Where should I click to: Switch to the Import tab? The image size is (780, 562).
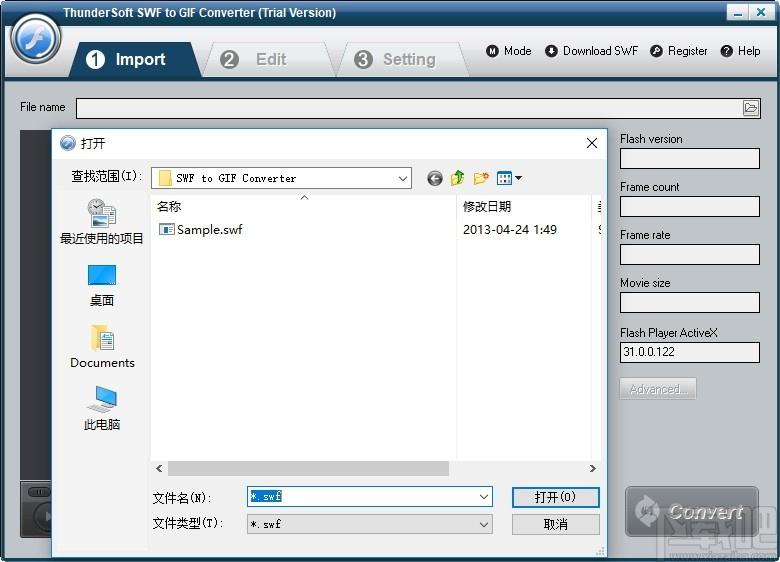(x=134, y=59)
